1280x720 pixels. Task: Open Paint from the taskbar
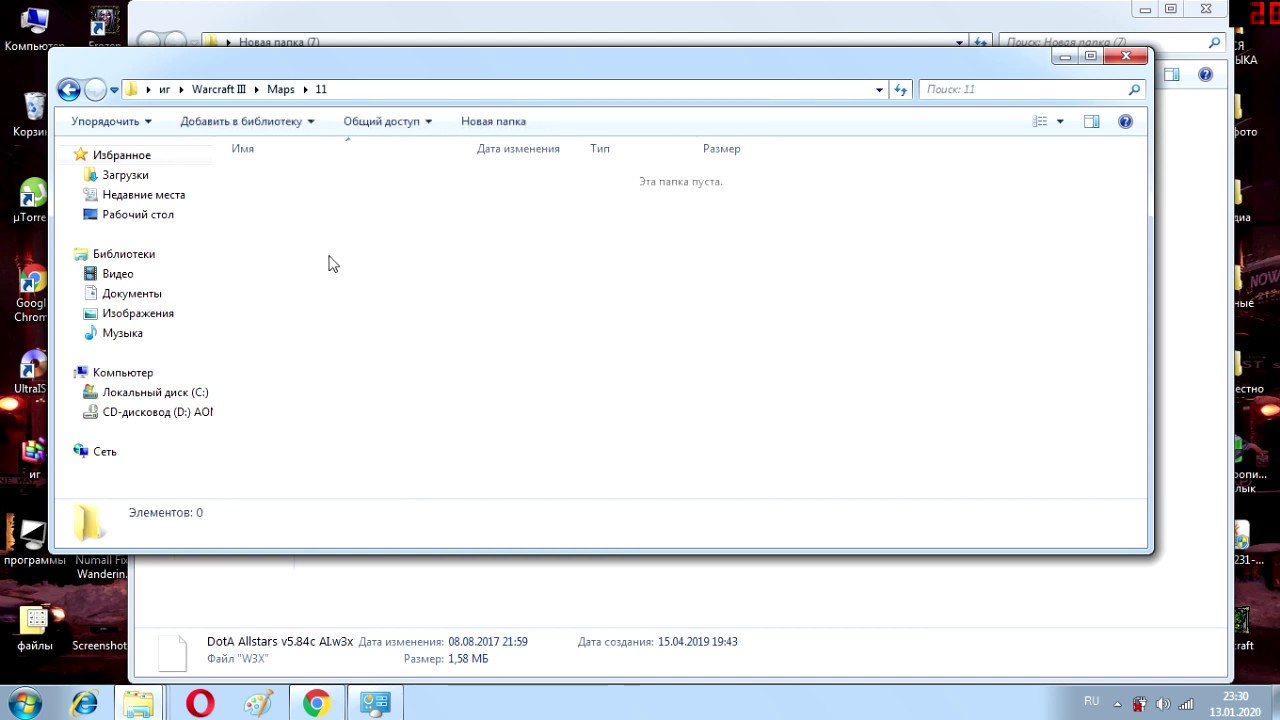click(x=258, y=703)
